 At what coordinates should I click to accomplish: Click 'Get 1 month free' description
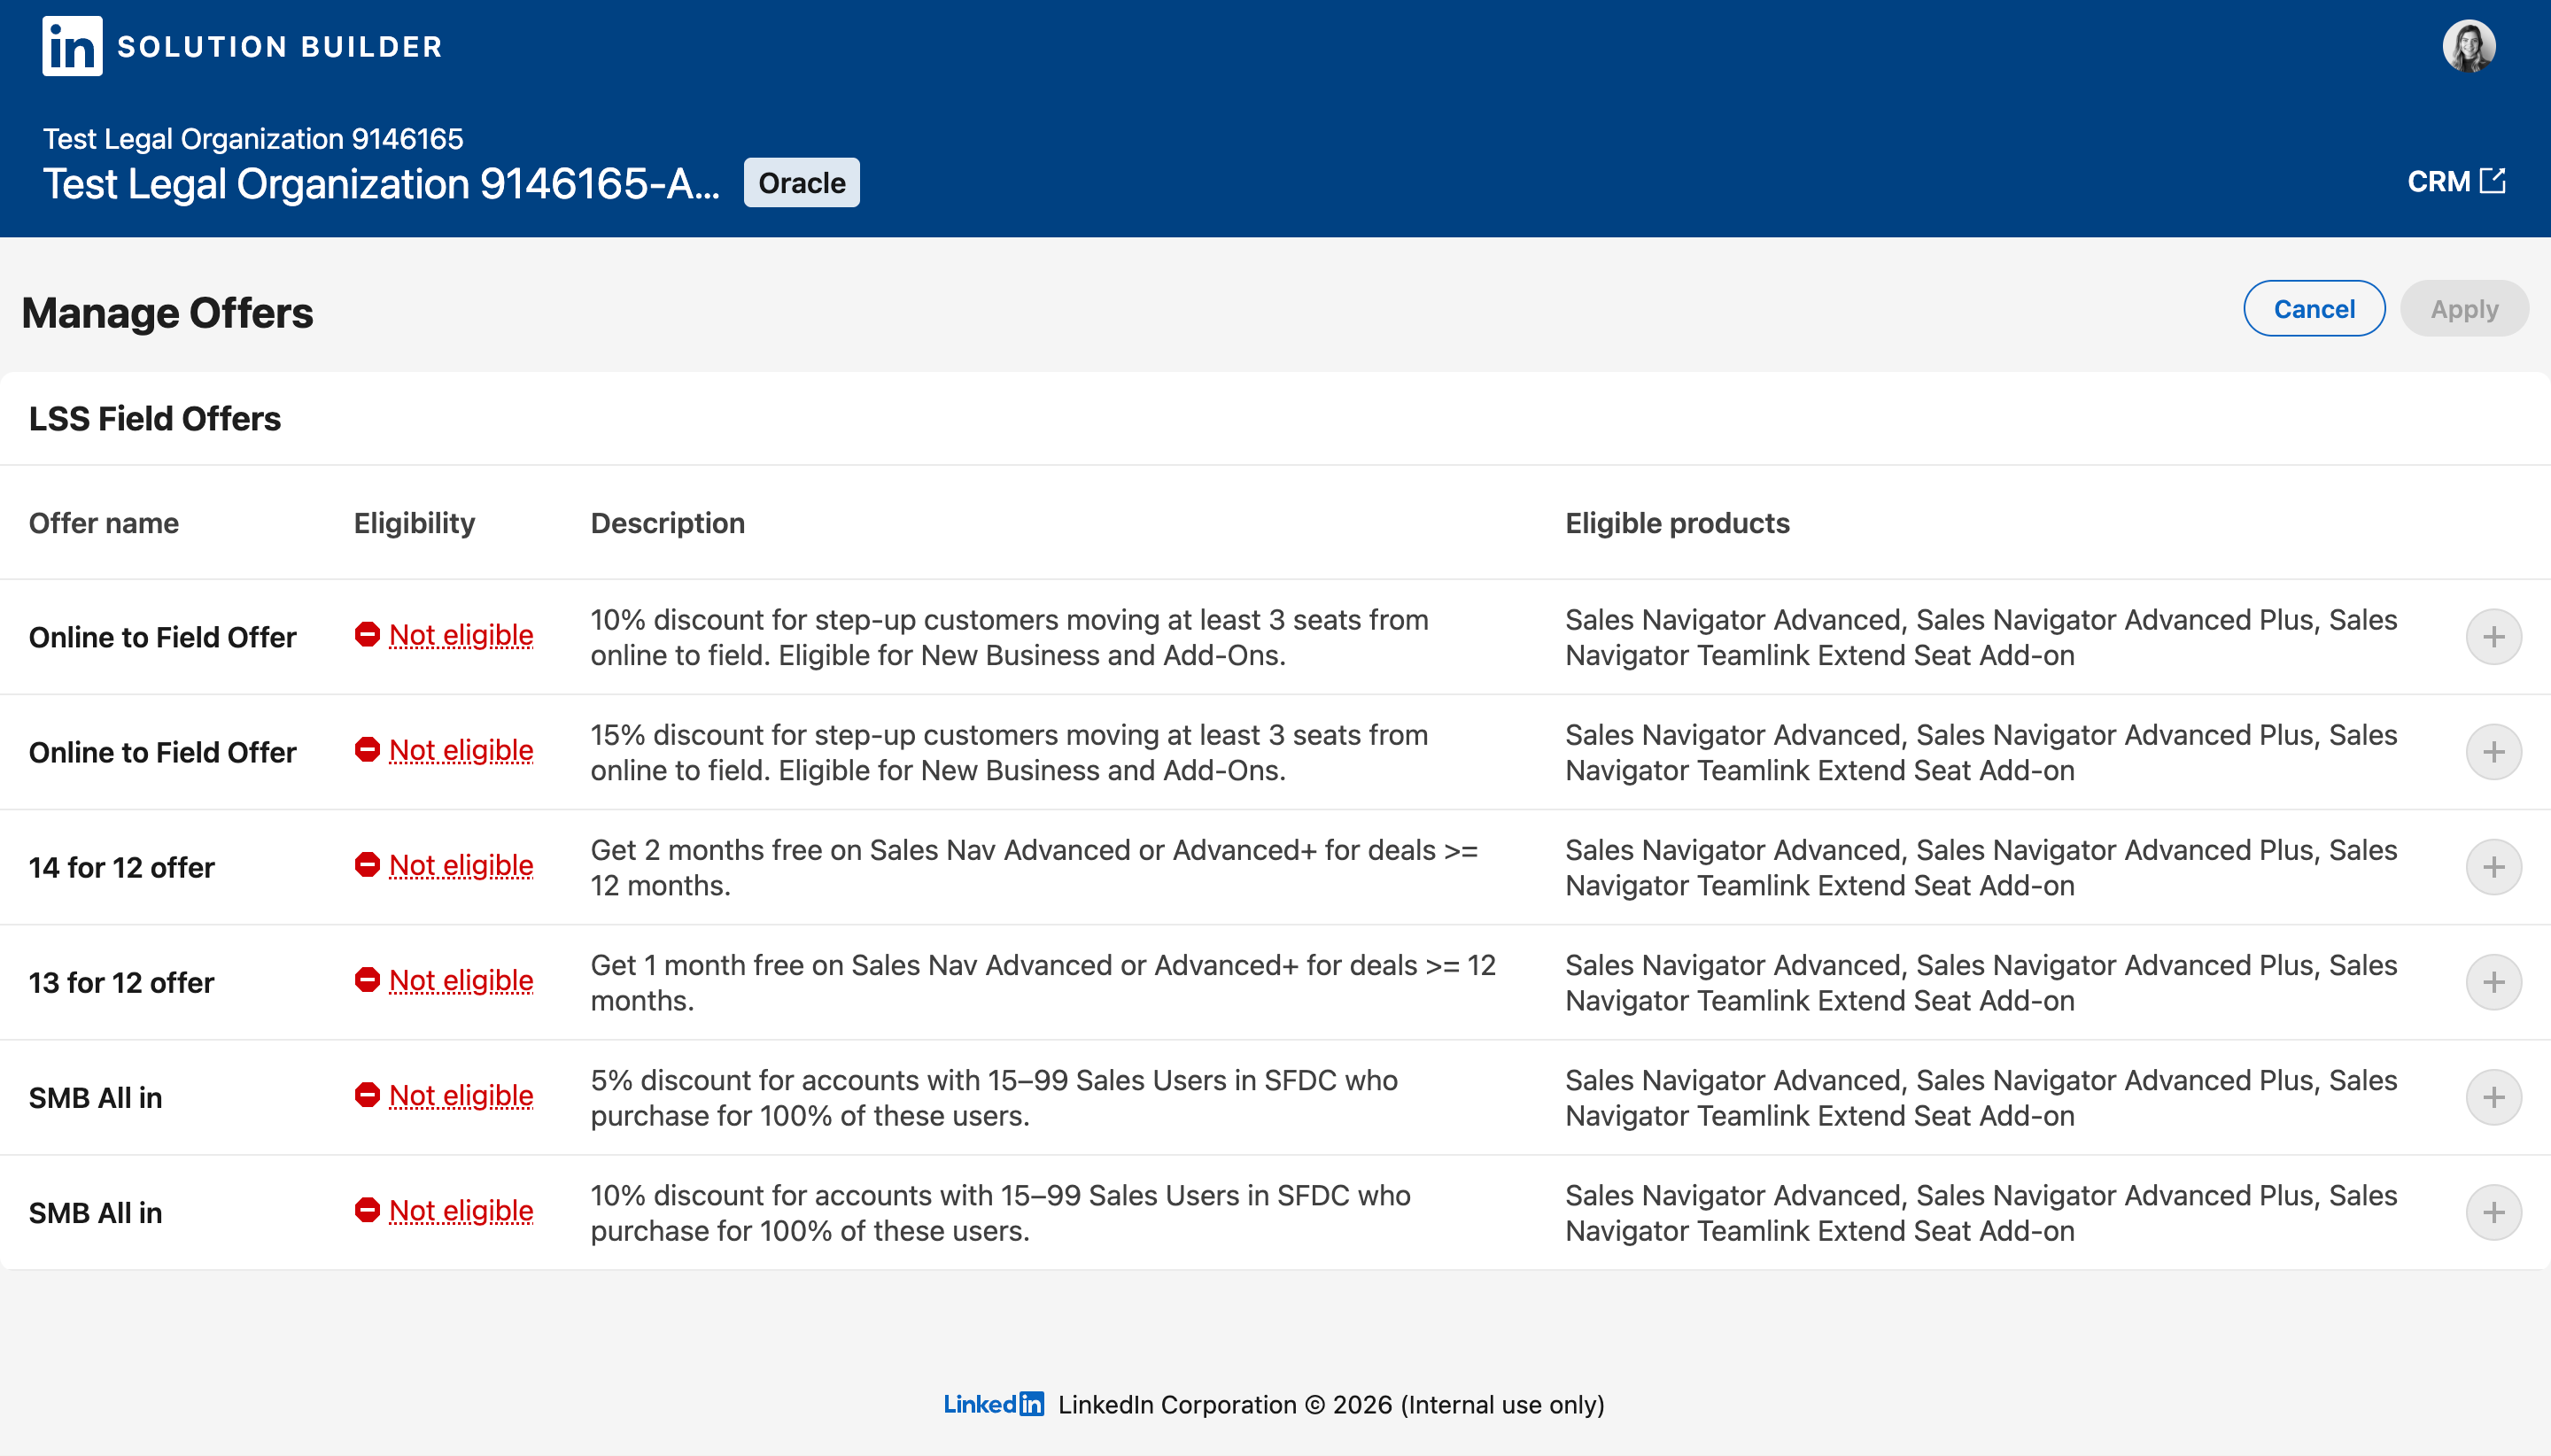coord(1043,982)
